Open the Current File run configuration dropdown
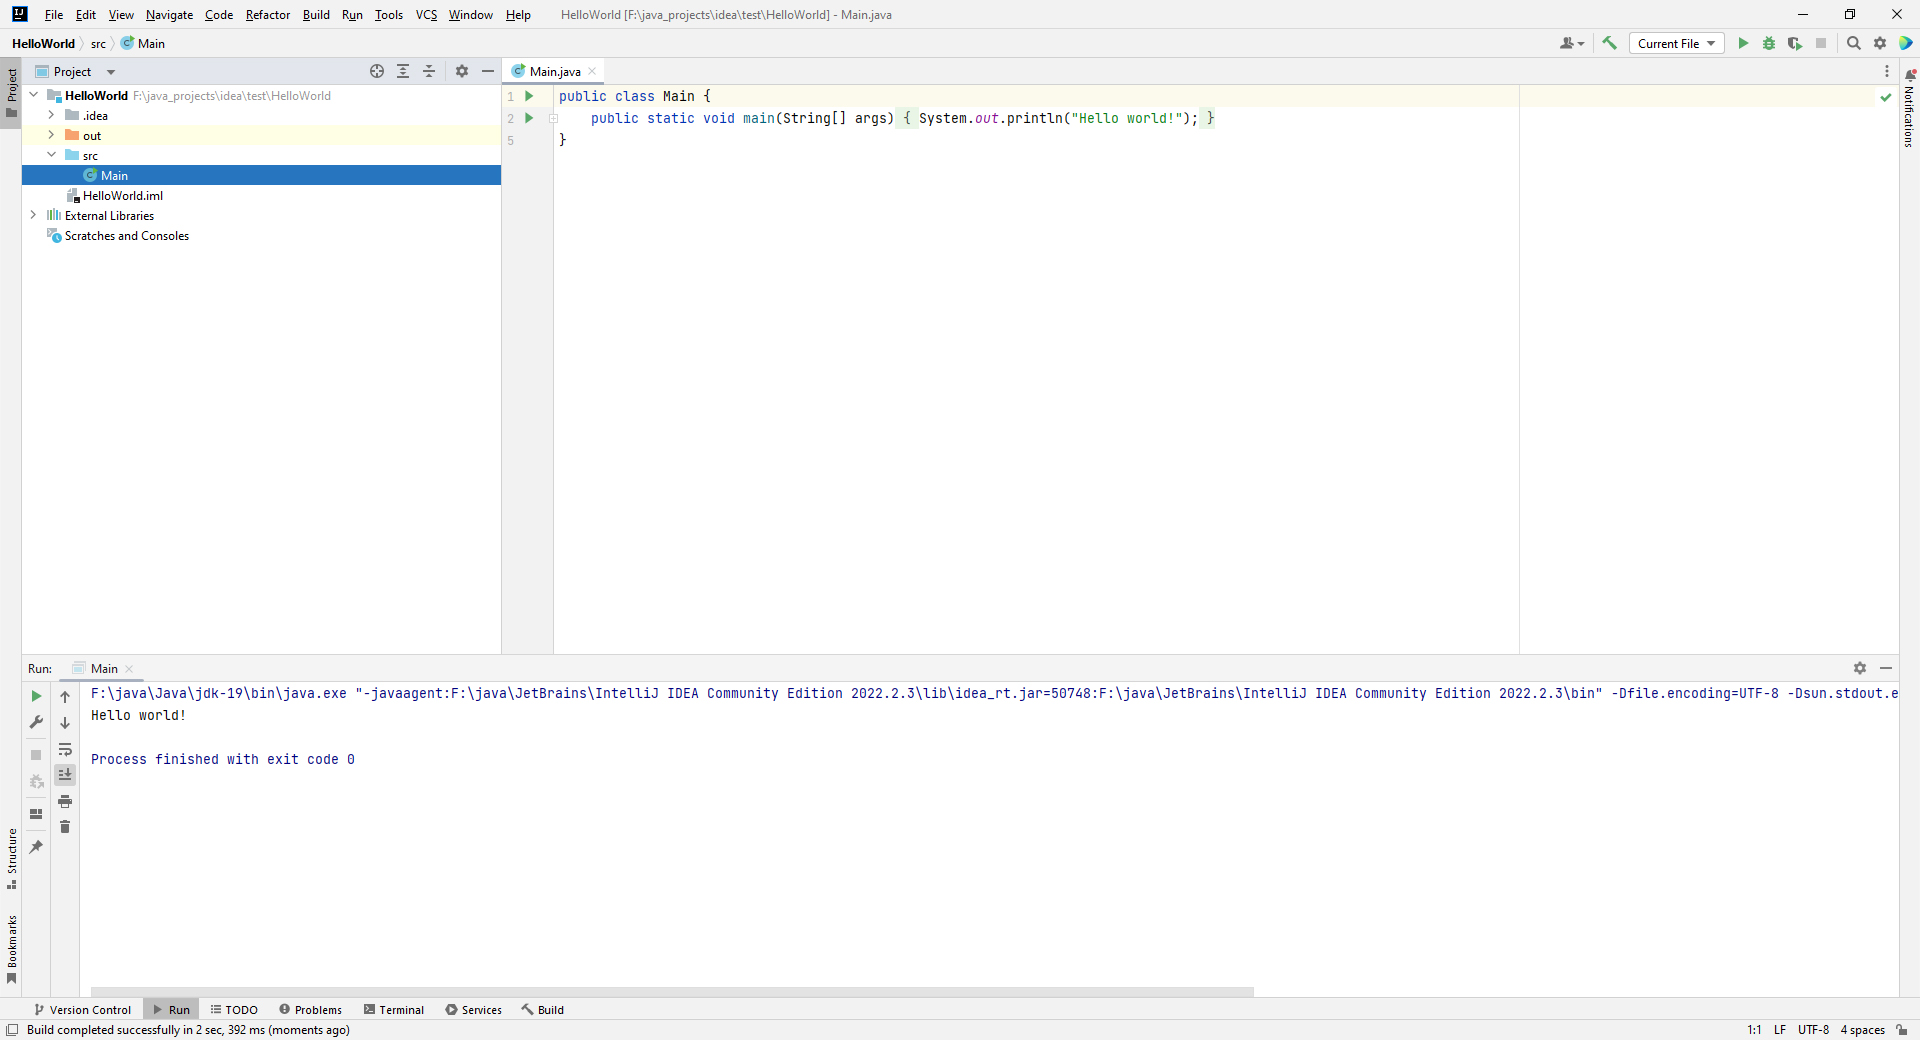 pyautogui.click(x=1676, y=43)
